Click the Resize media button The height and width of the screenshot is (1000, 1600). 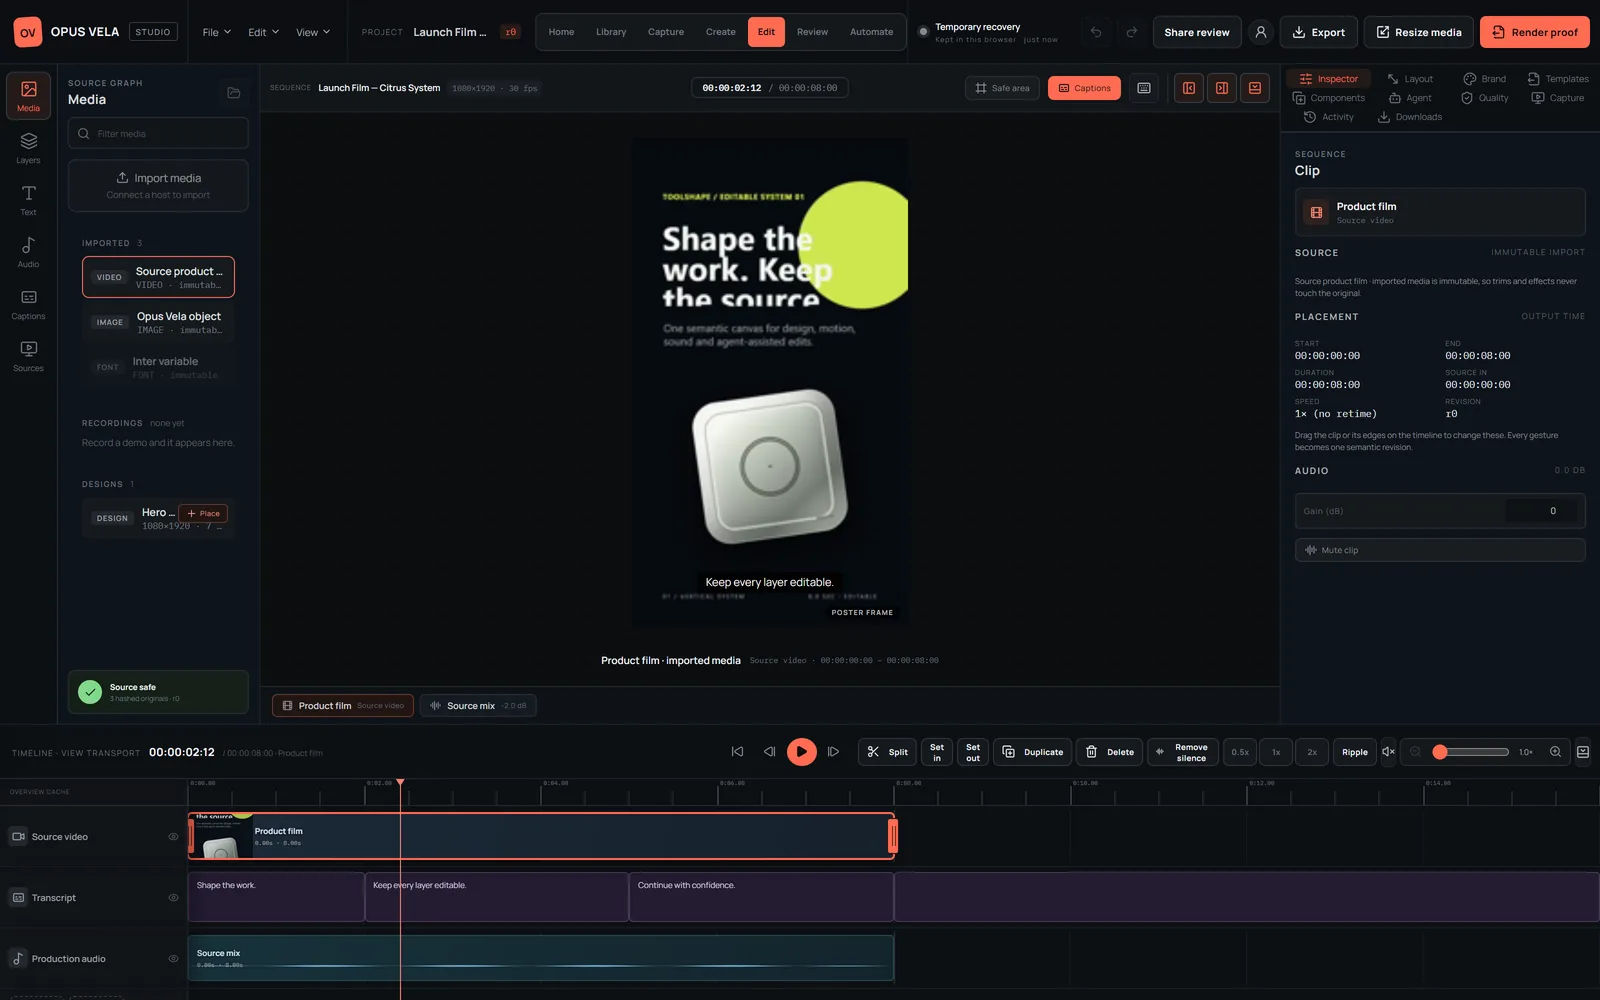[1418, 32]
